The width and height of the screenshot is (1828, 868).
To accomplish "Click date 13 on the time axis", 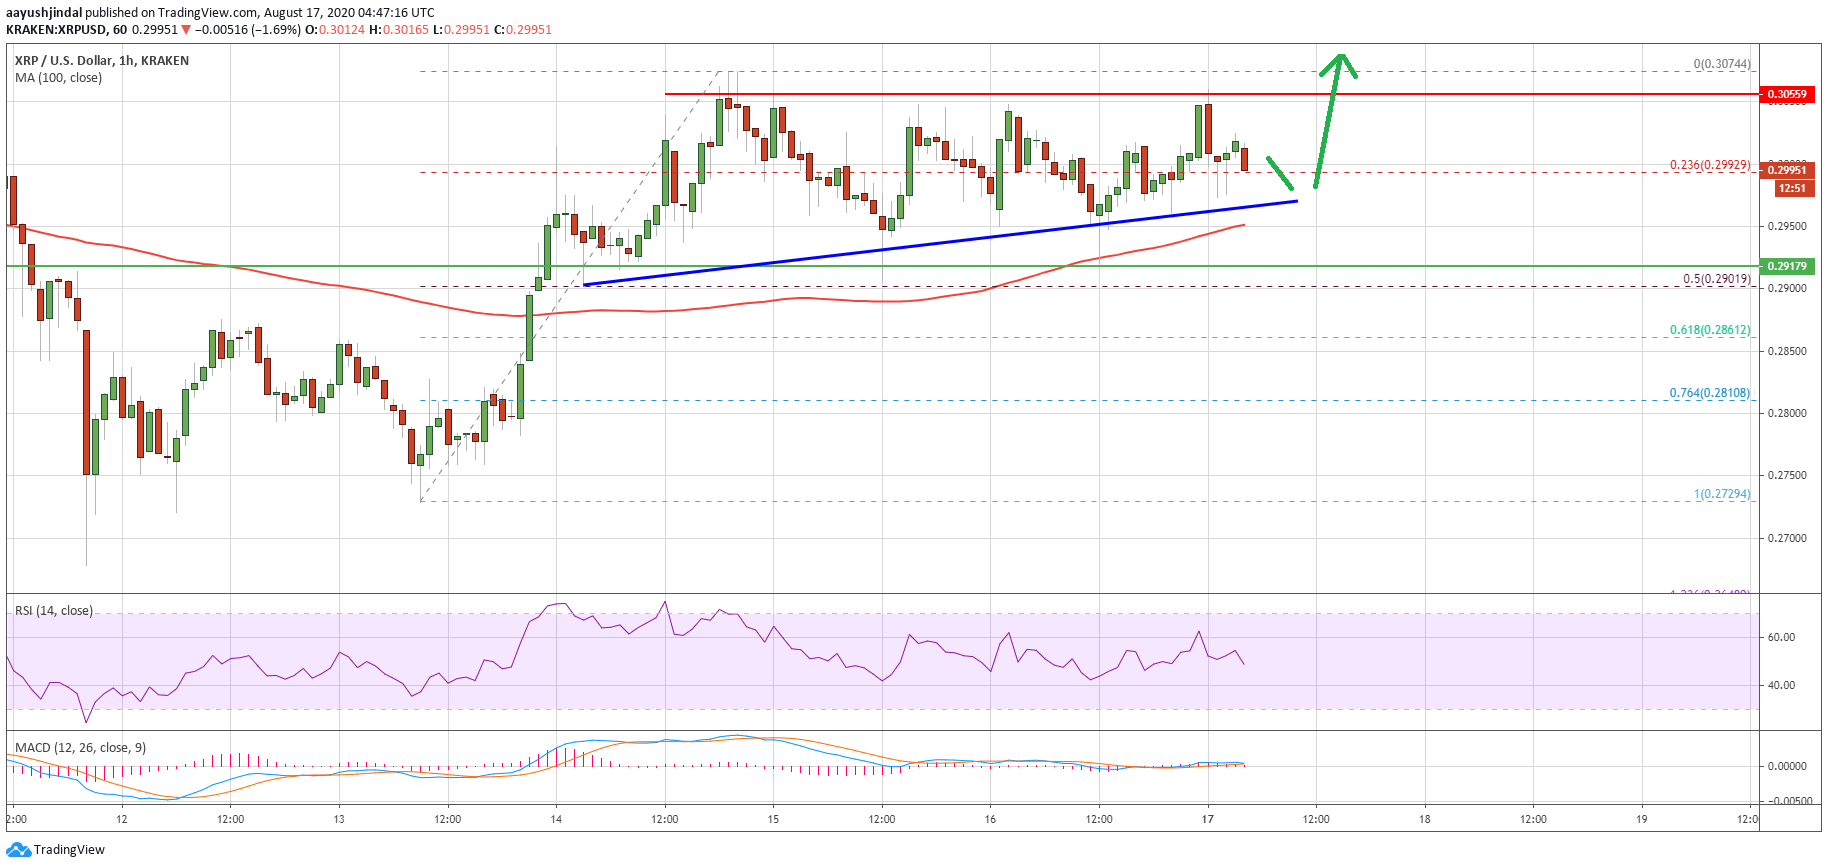I will 339,819.
